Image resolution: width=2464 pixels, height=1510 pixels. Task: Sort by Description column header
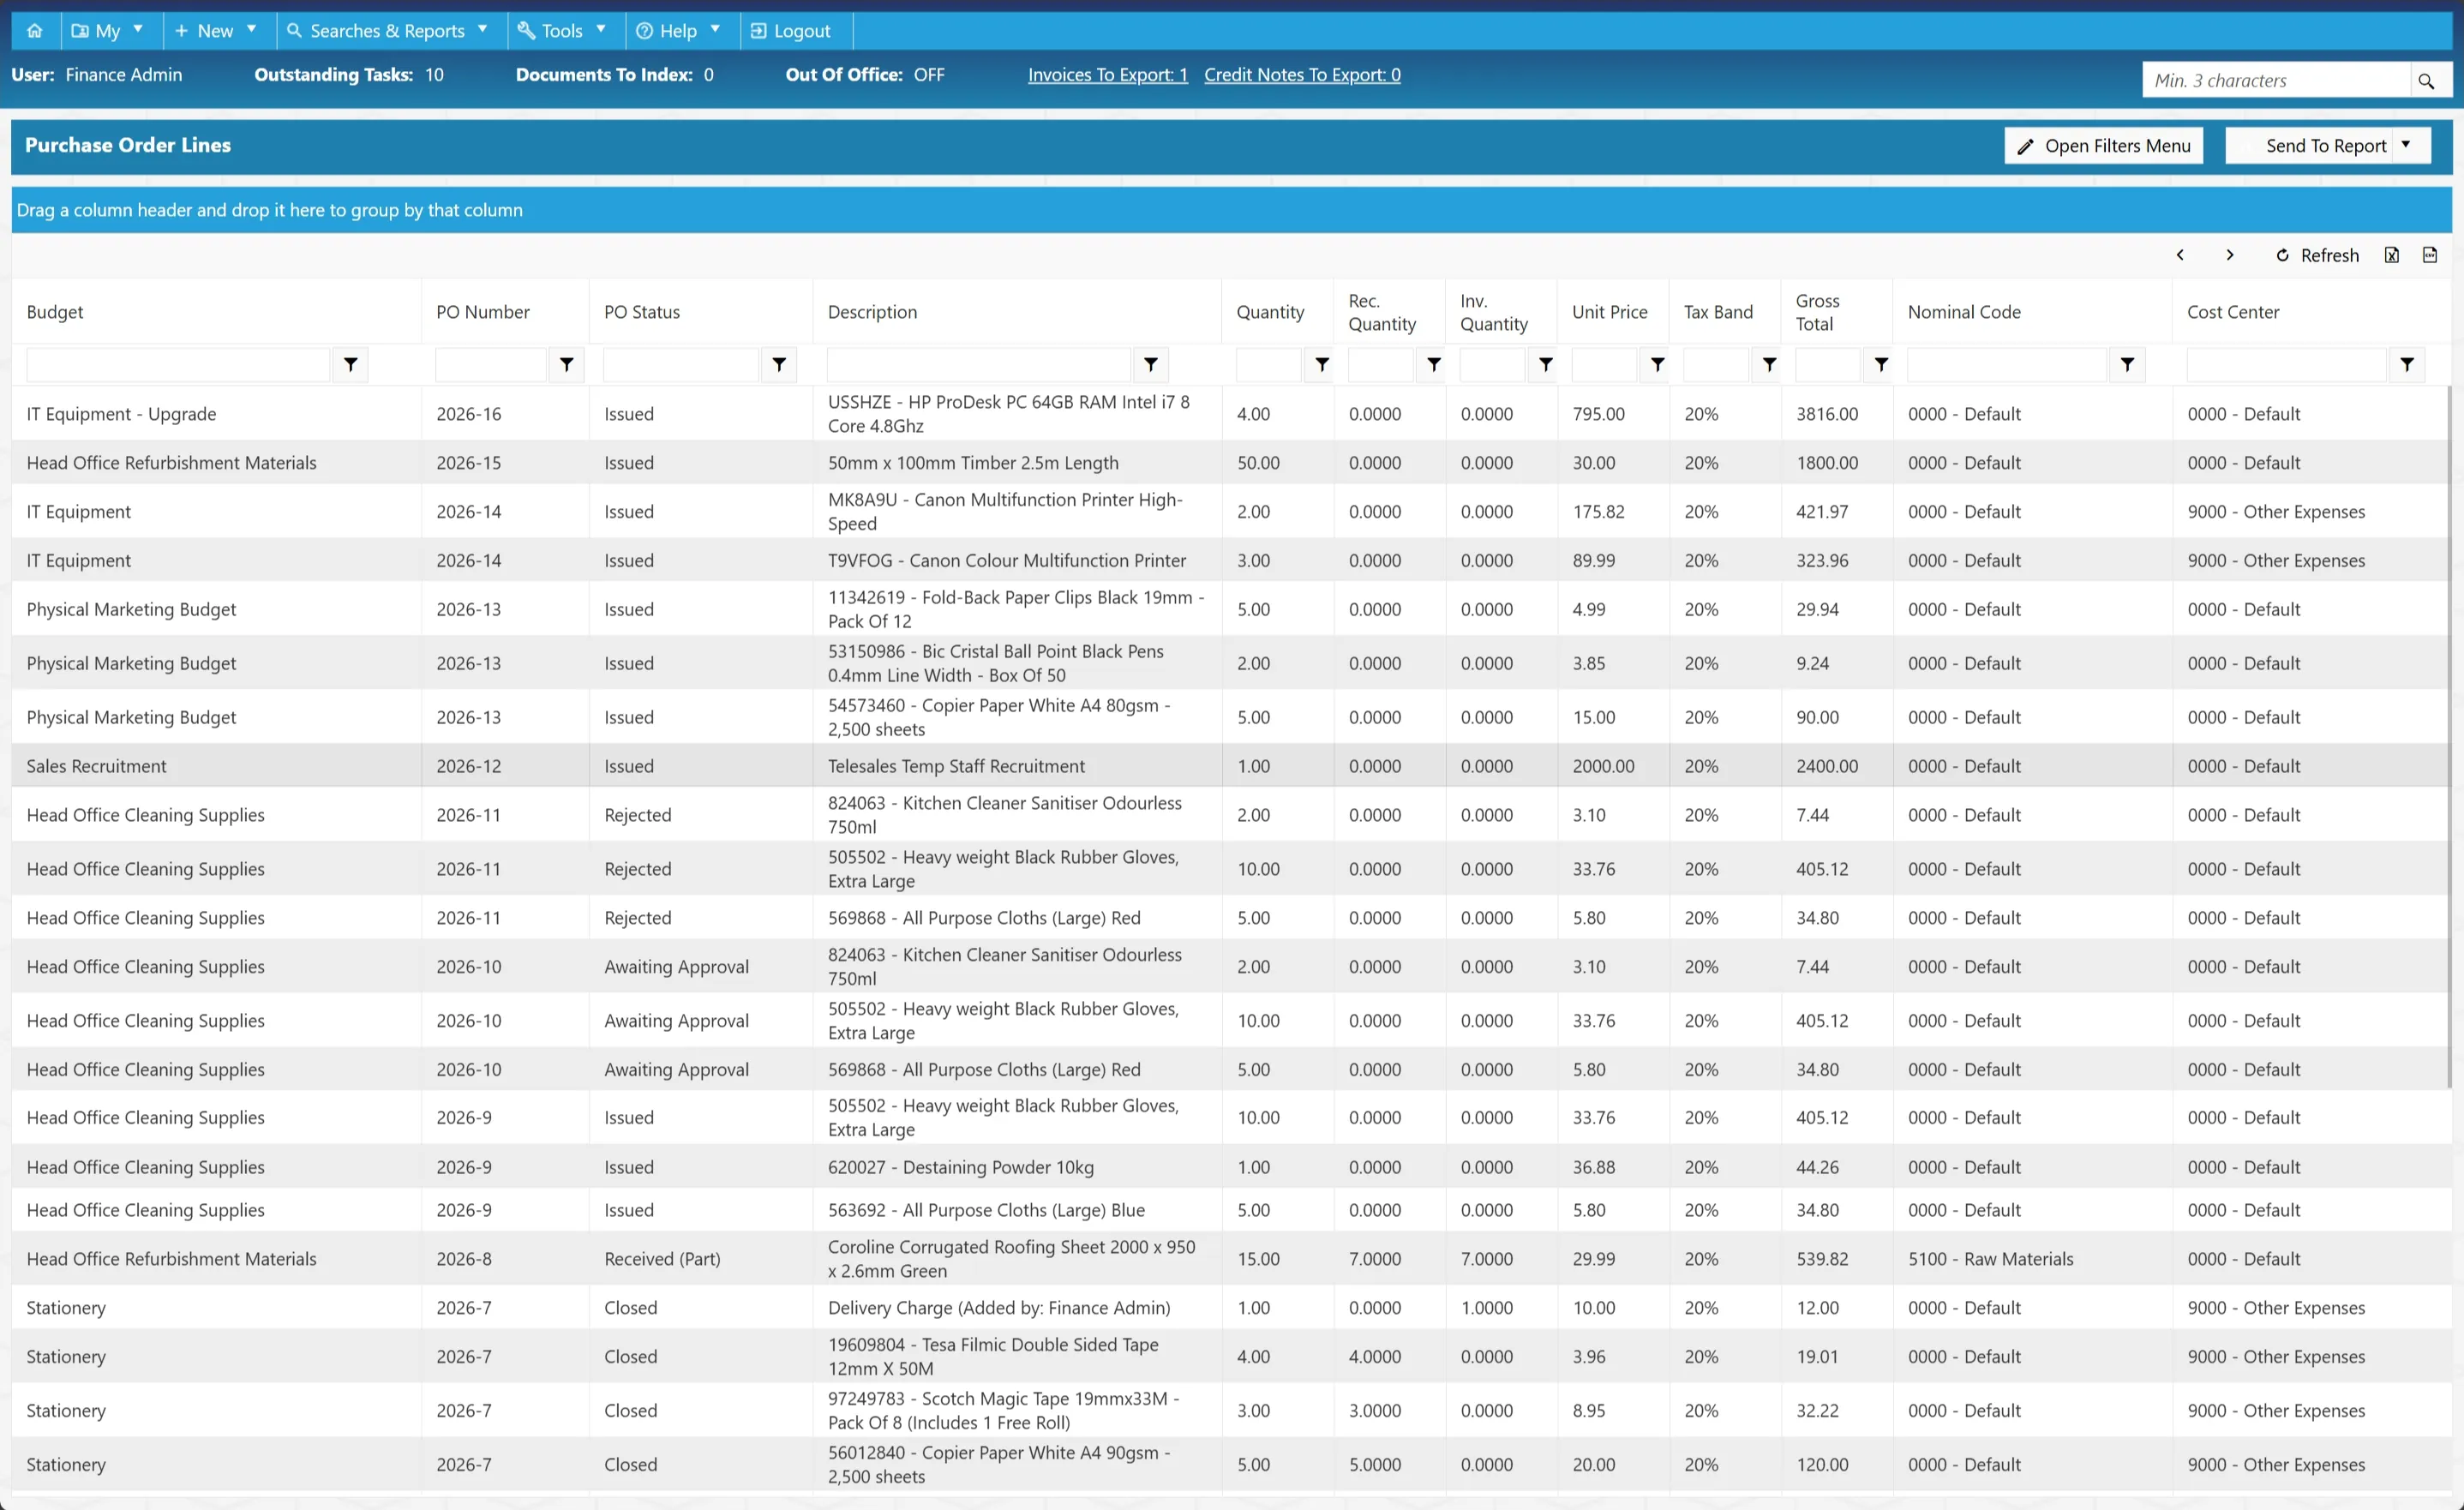tap(872, 312)
